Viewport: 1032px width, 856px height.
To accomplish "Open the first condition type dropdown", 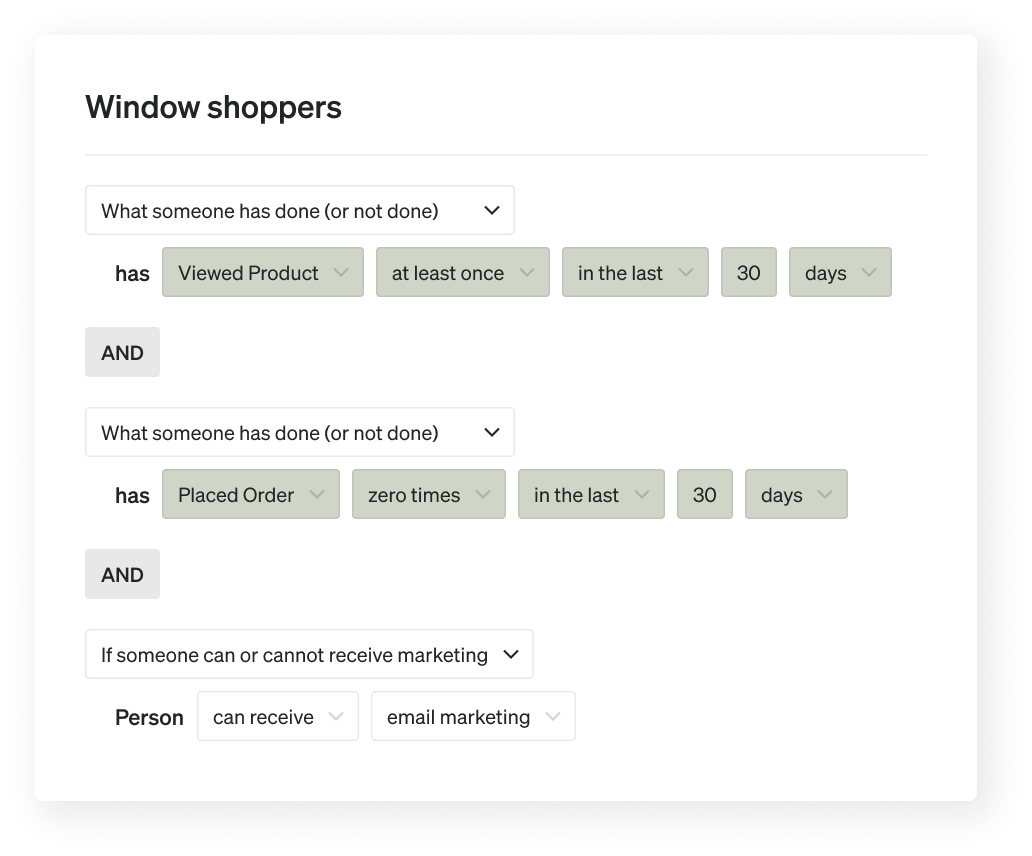I will (299, 211).
